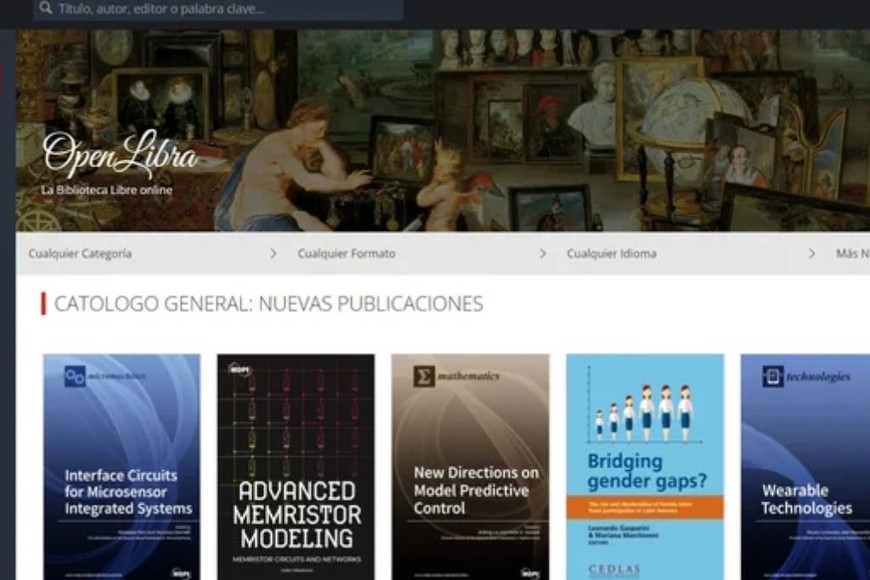The height and width of the screenshot is (580, 870).
Task: Open the Cualquier Formato filter
Action: tap(346, 254)
